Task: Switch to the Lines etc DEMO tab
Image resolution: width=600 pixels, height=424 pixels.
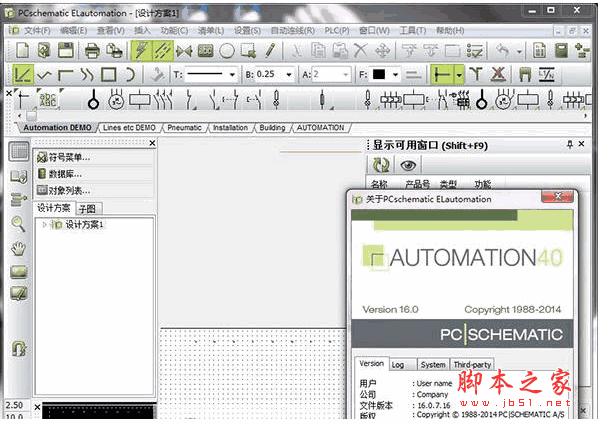Action: coord(129,128)
